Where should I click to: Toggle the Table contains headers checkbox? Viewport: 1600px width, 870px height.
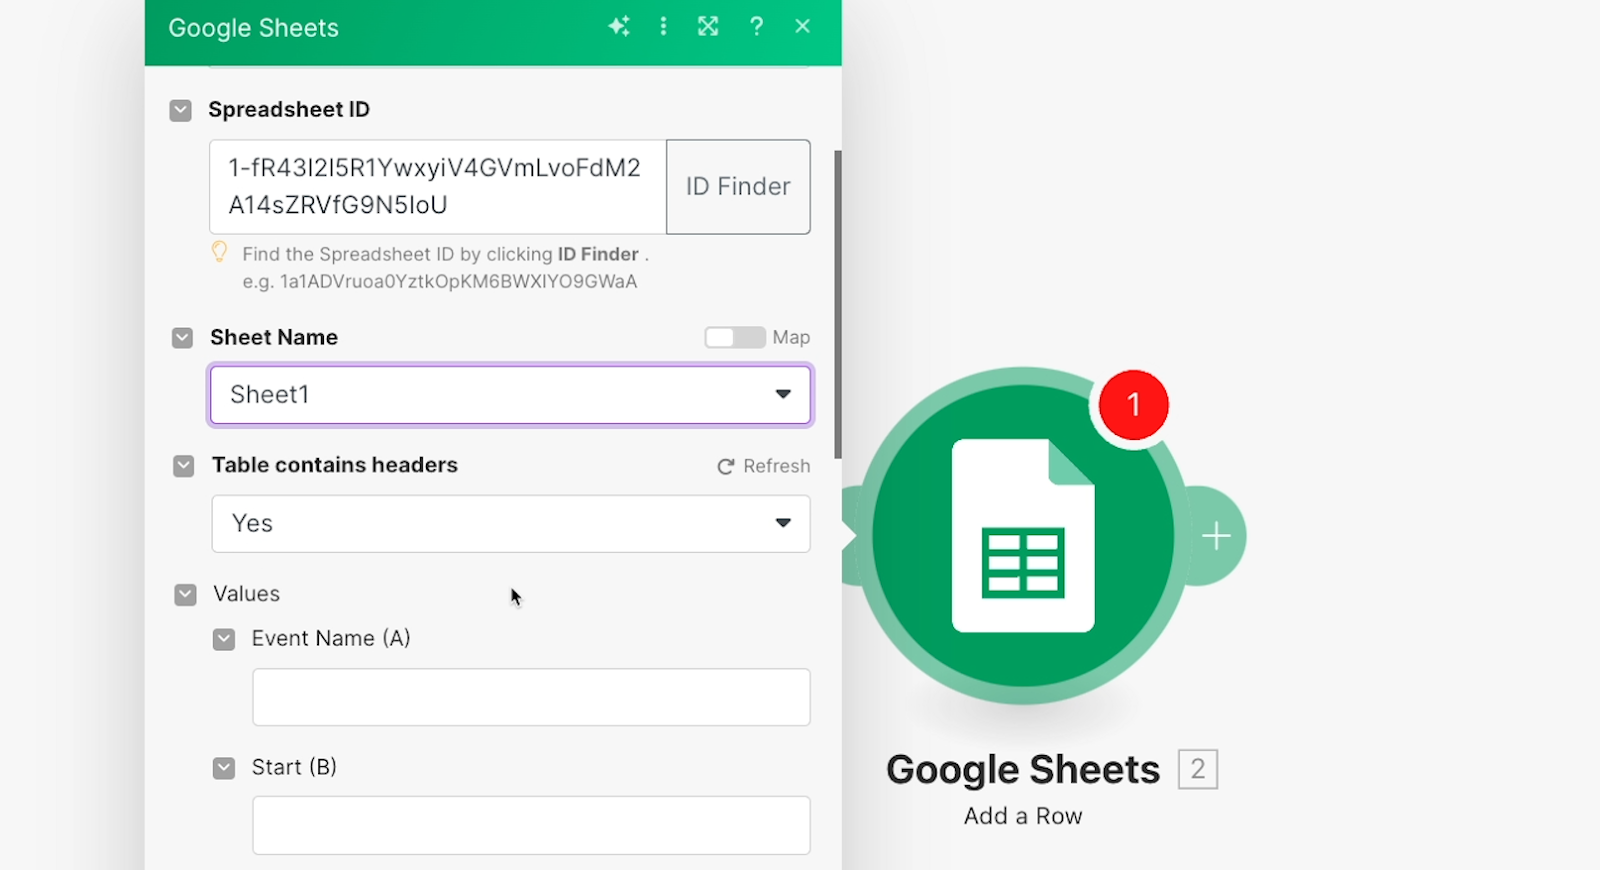tap(183, 466)
